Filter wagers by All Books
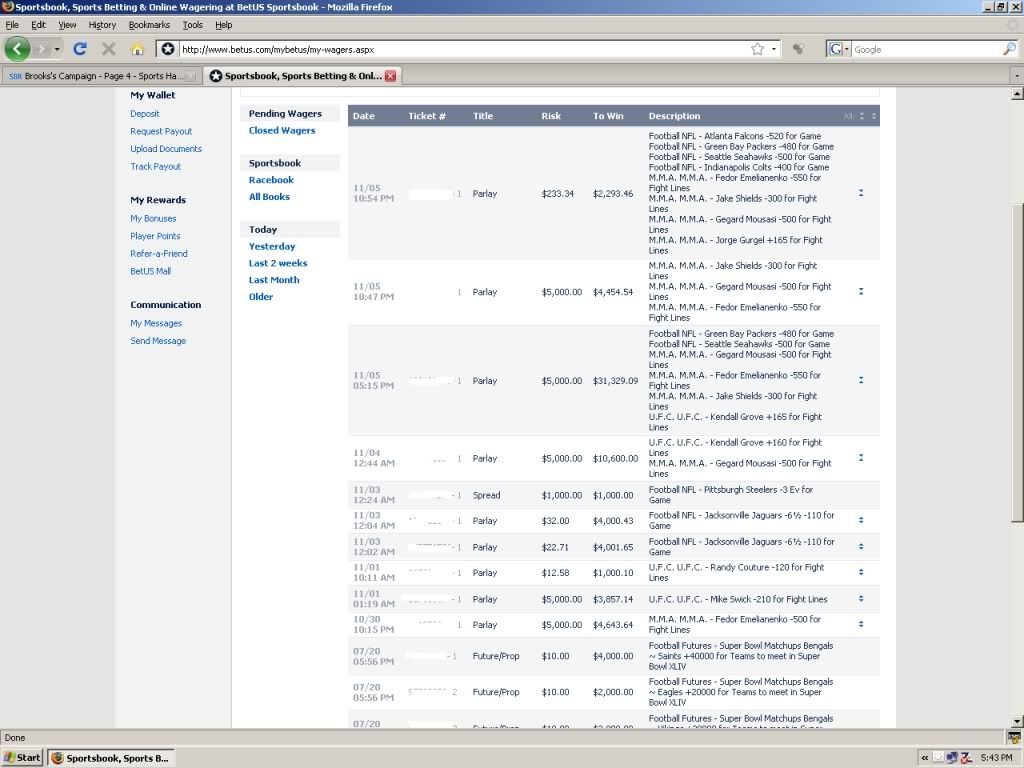 [x=269, y=197]
